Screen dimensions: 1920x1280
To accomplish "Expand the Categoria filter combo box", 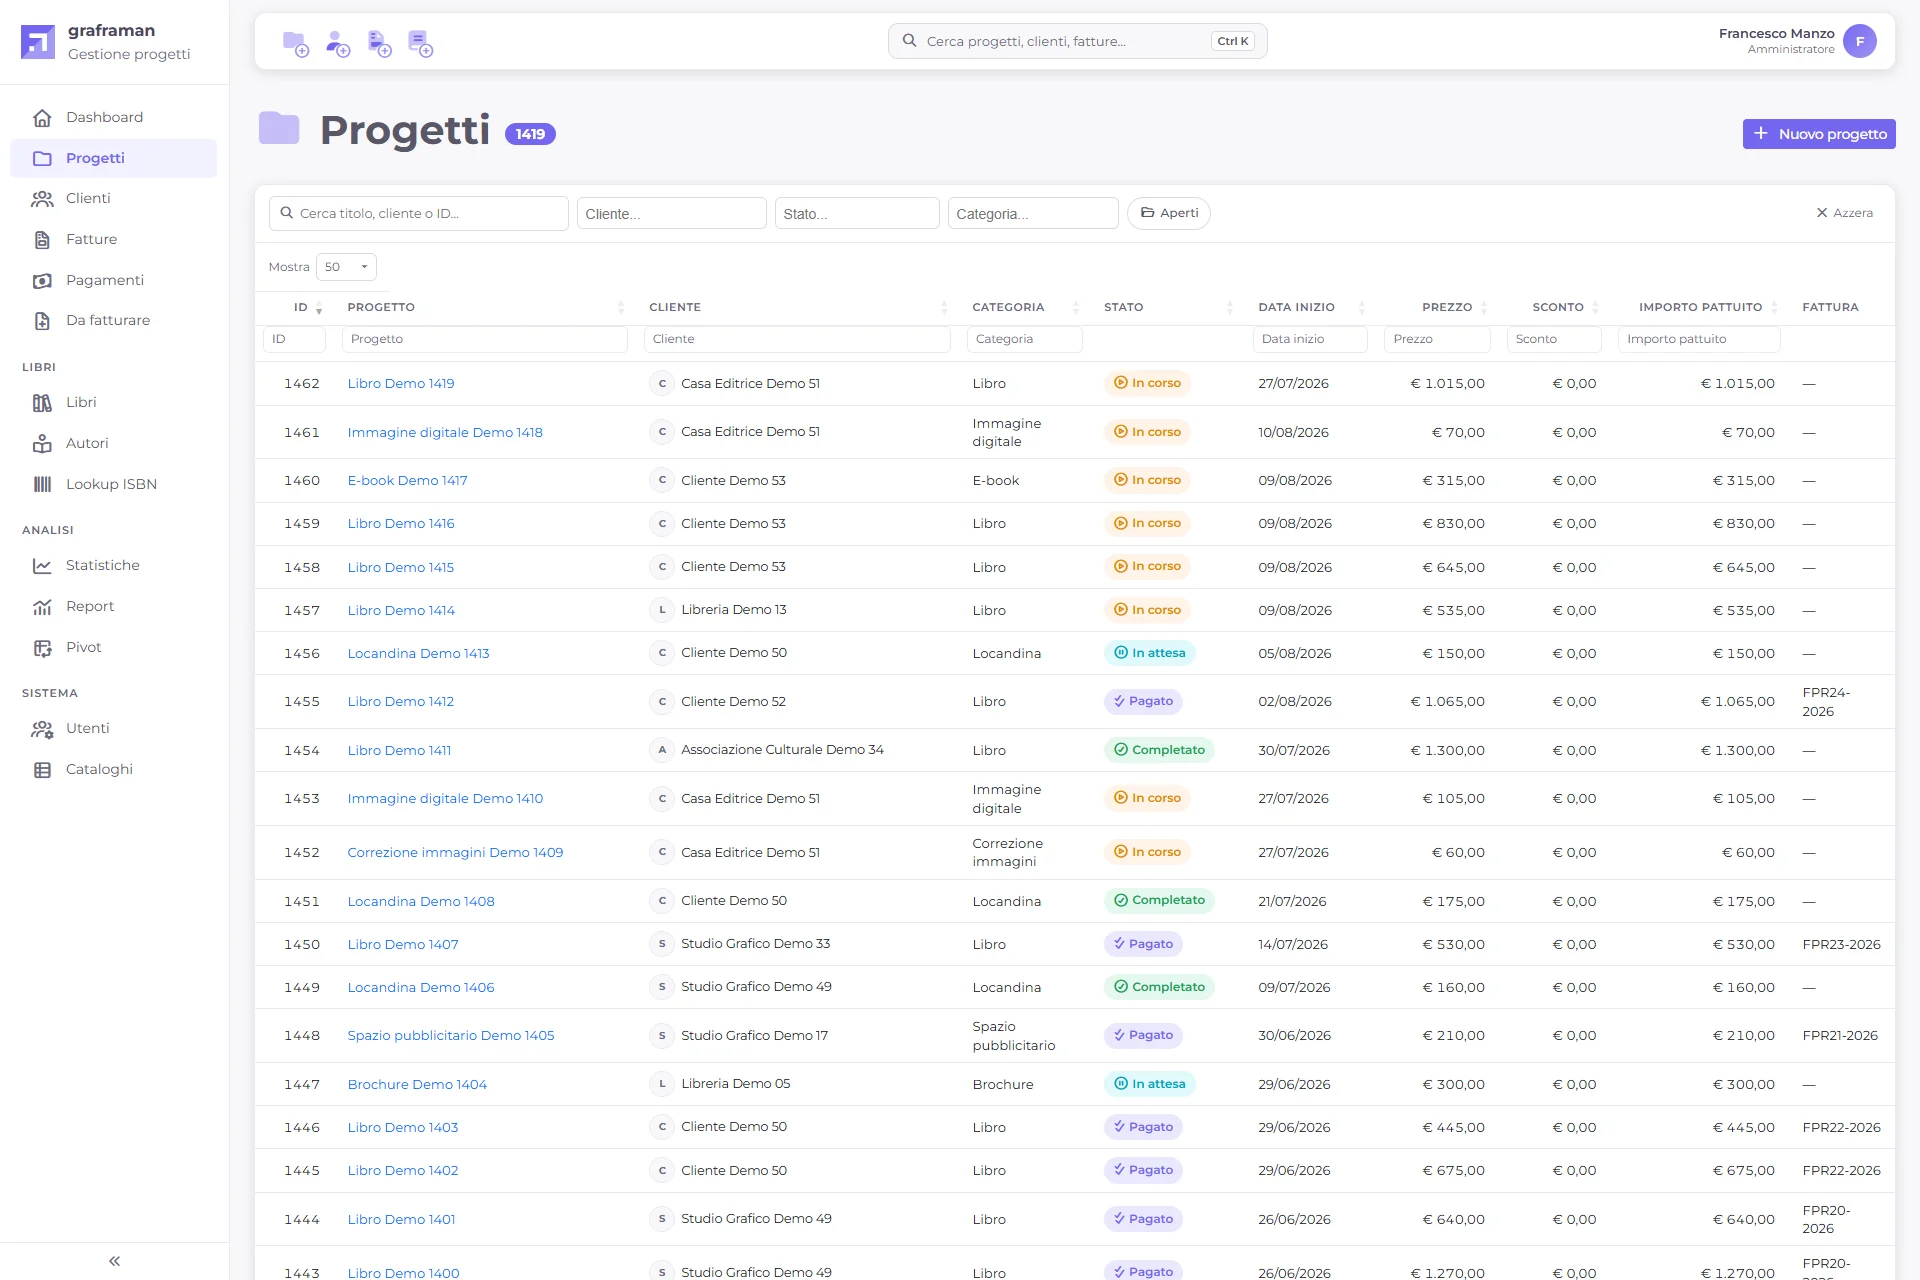I will [x=1032, y=213].
